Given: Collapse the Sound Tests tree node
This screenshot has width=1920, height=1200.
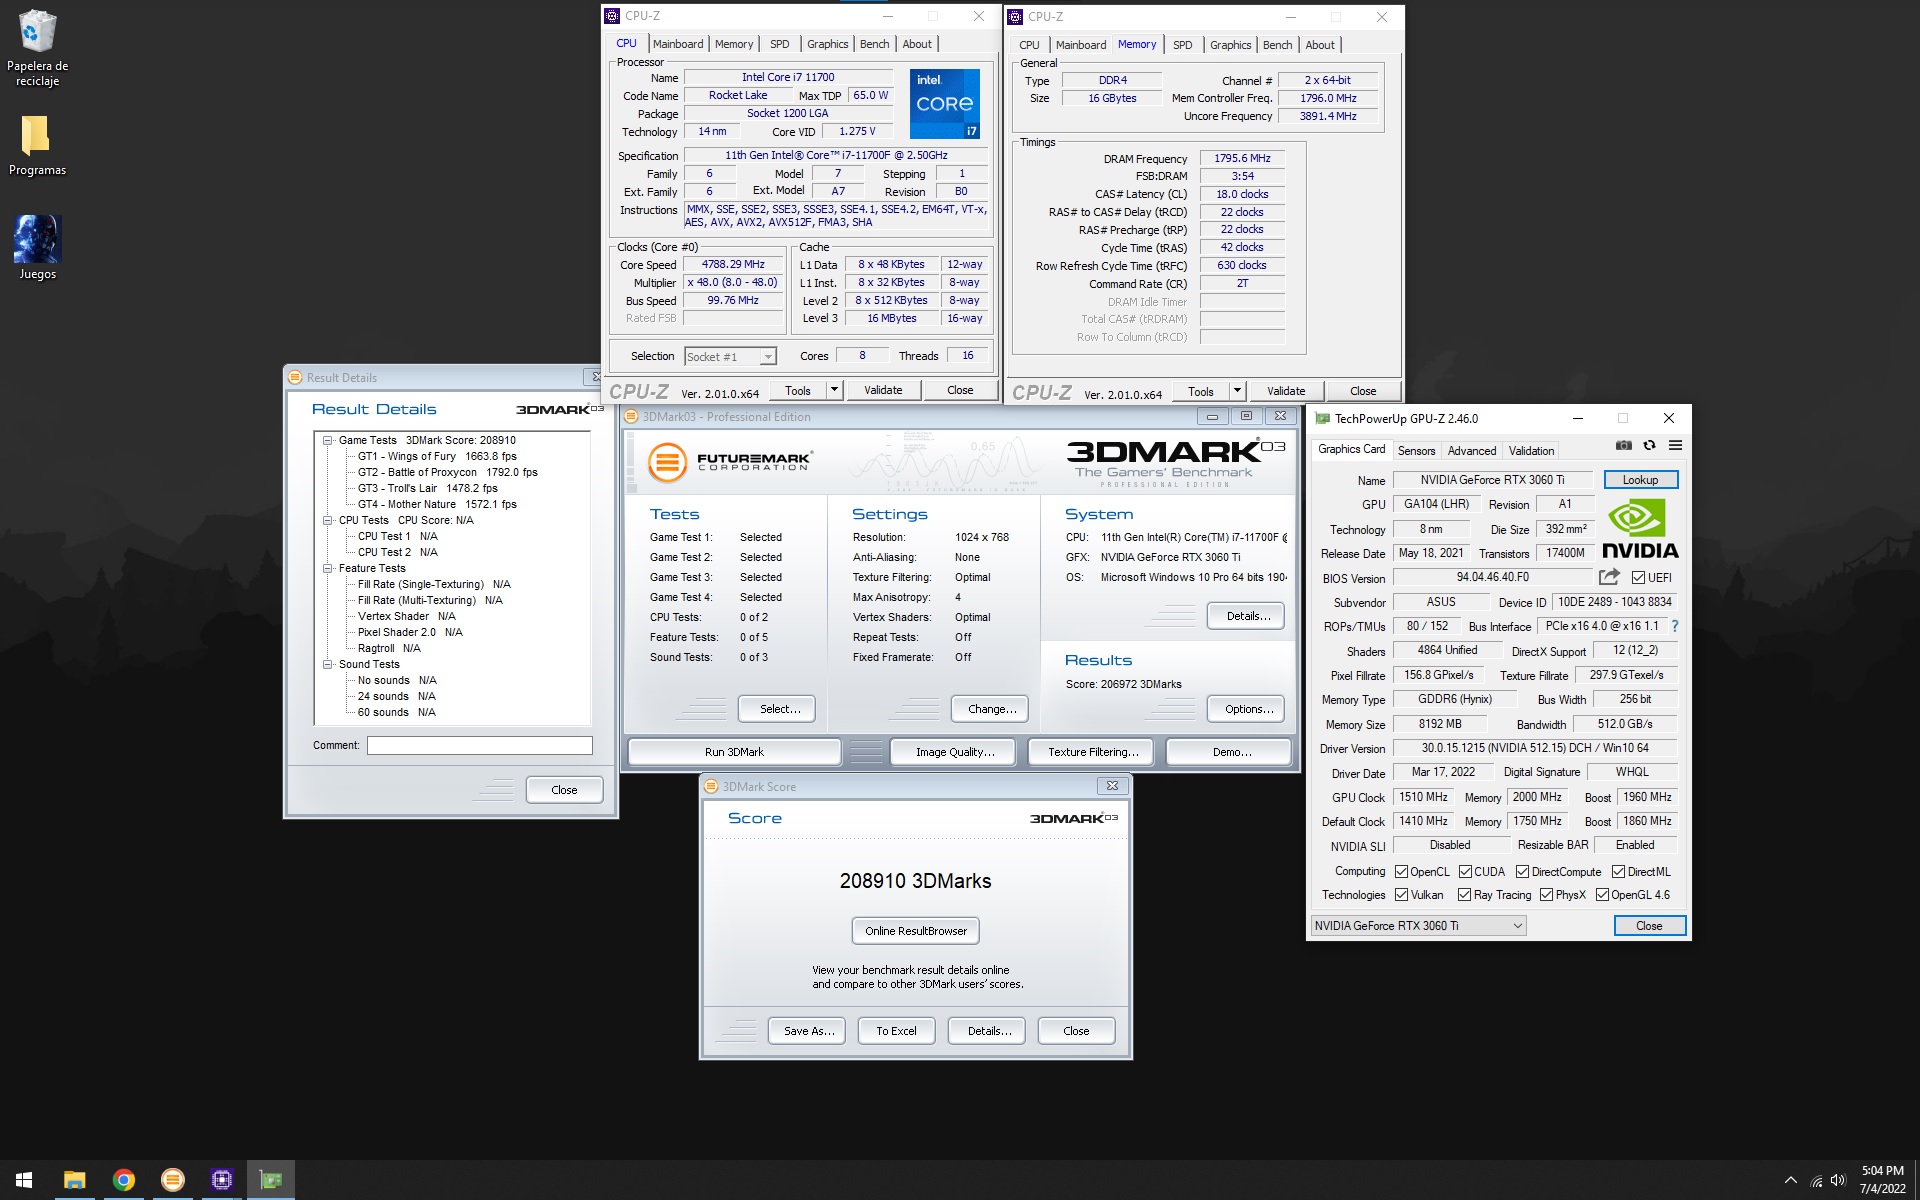Looking at the screenshot, I should point(327,664).
